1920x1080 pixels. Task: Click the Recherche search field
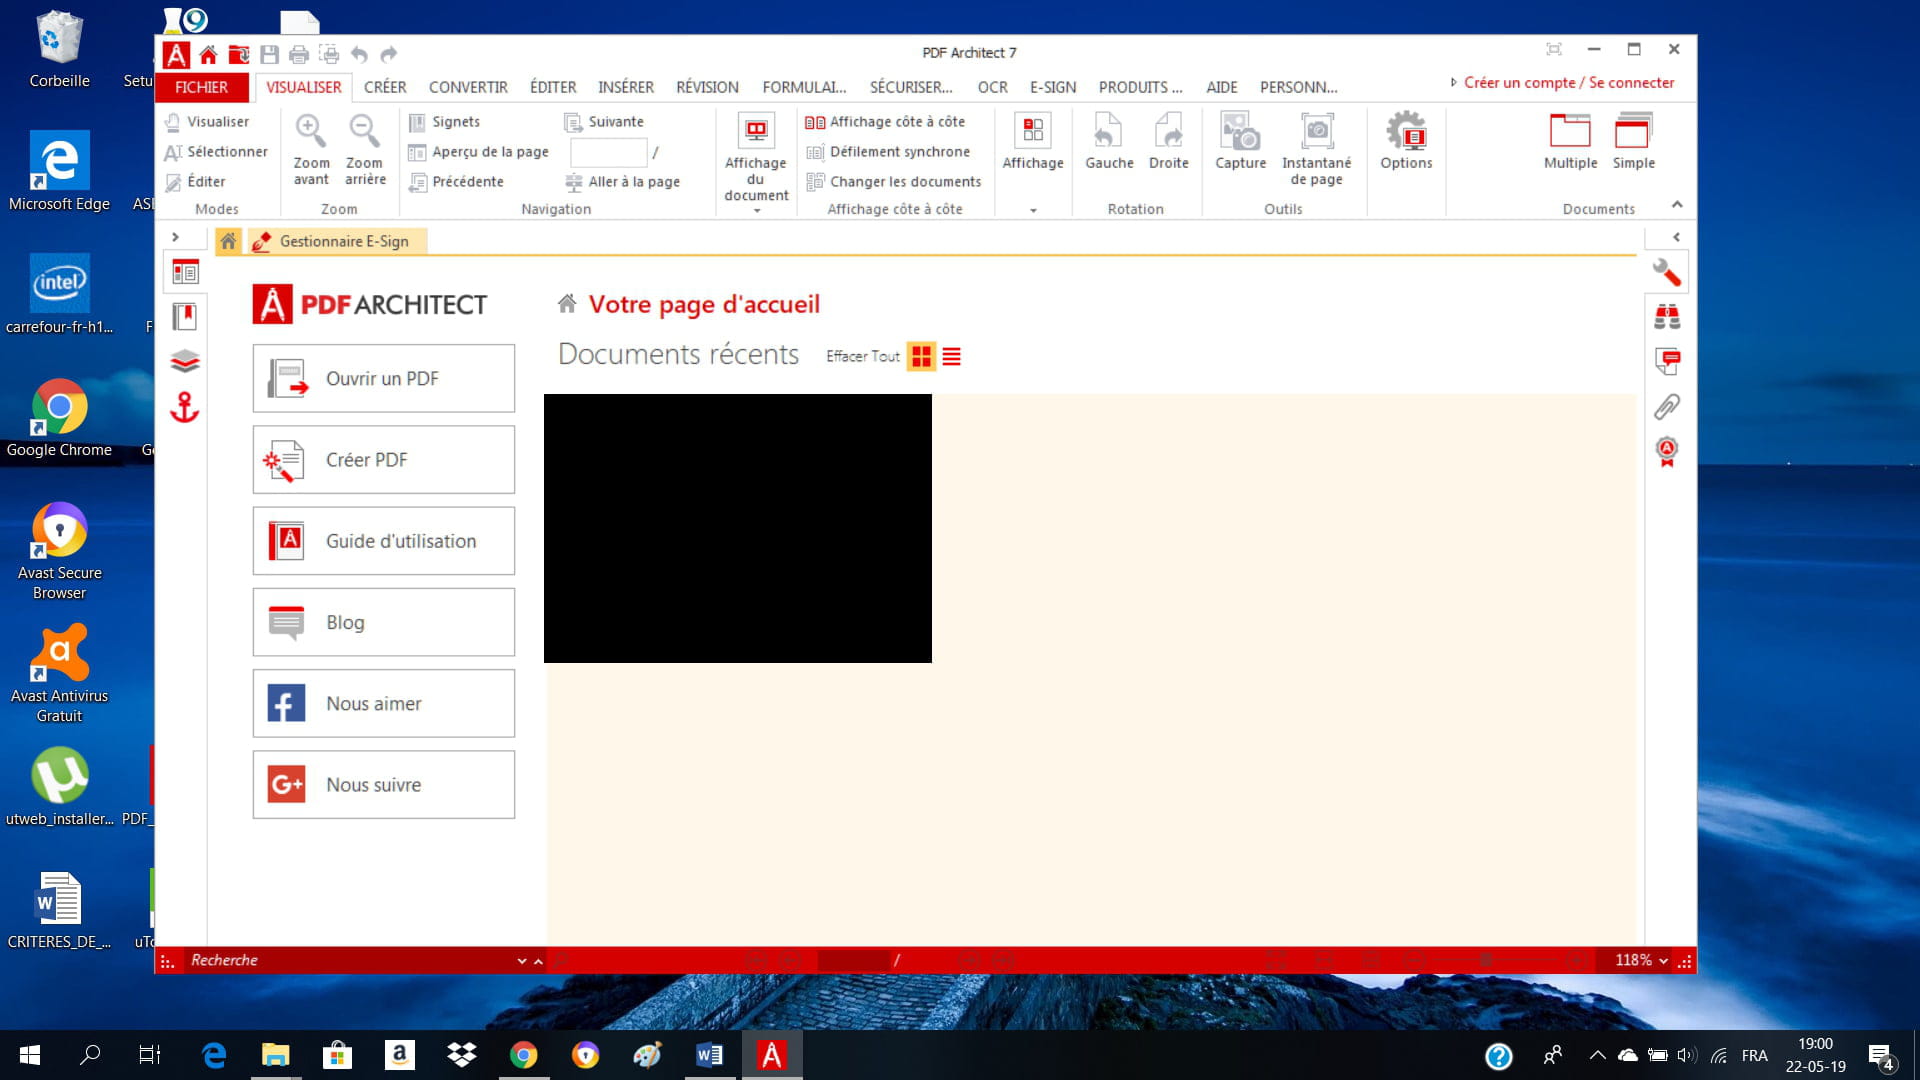(350, 961)
